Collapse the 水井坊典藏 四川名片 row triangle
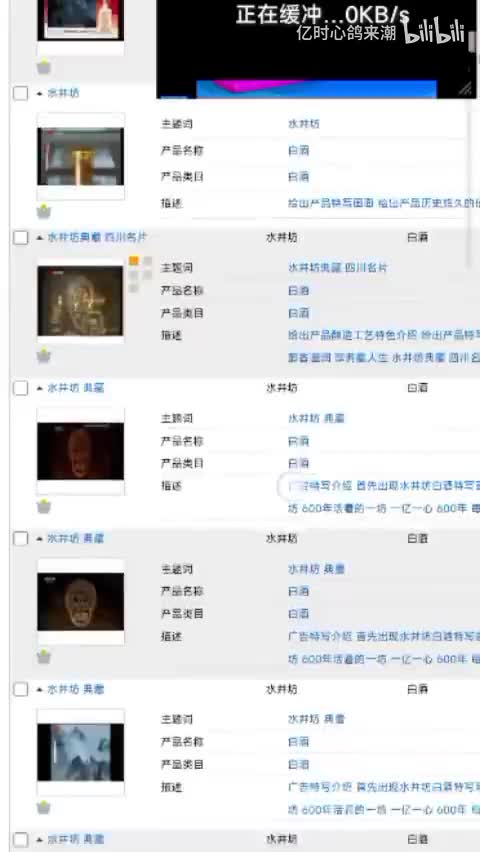 (x=40, y=237)
